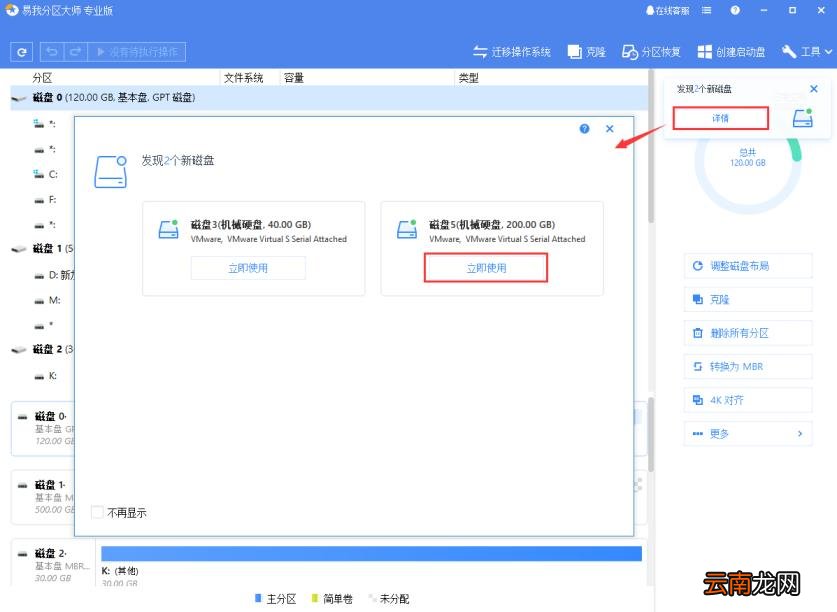837x612 pixels.
Task: Click 克隆 in the right operations panel
Action: [x=748, y=300]
